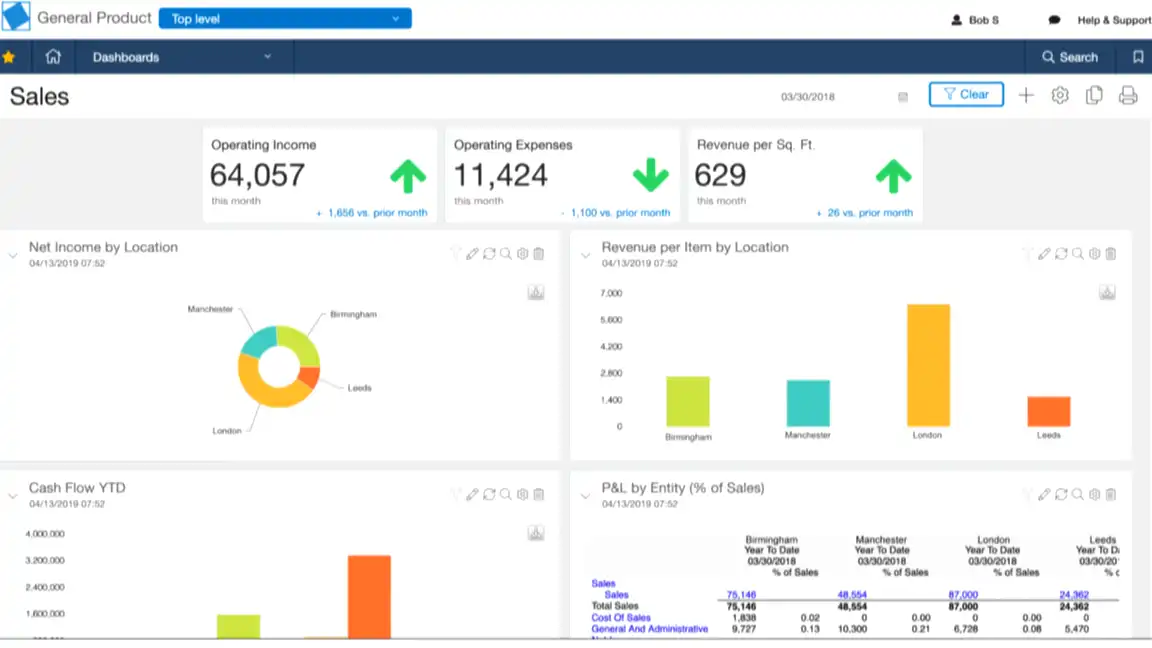Expand the Dashboards menu chevron
Screen dimensions: 1152x648
point(267,57)
